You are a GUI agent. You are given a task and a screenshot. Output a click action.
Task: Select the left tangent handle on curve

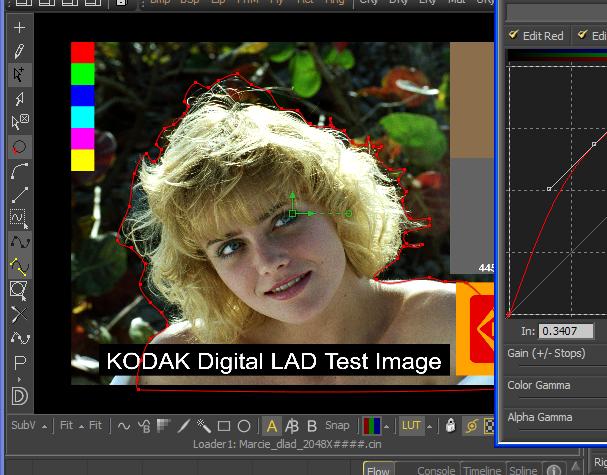(x=549, y=189)
